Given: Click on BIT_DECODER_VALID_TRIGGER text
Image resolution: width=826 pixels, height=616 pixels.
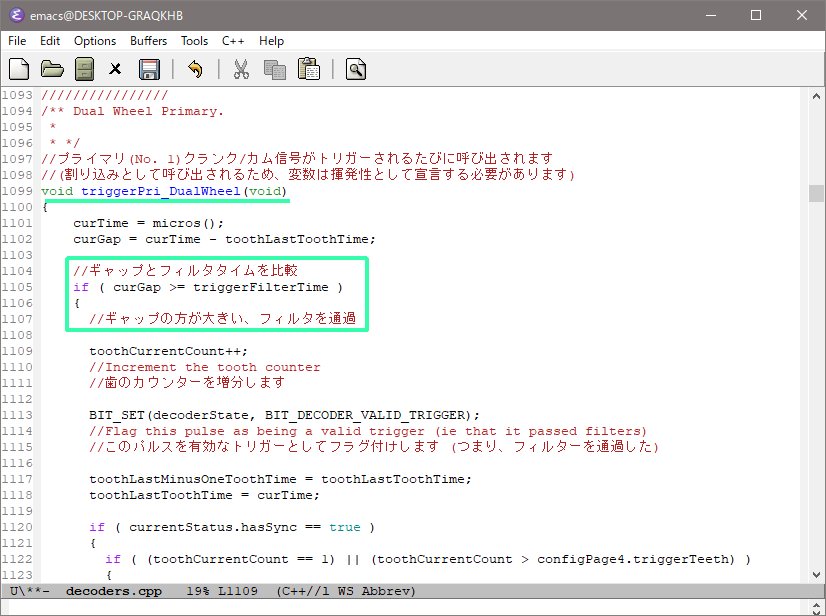Looking at the screenshot, I should (365, 415).
